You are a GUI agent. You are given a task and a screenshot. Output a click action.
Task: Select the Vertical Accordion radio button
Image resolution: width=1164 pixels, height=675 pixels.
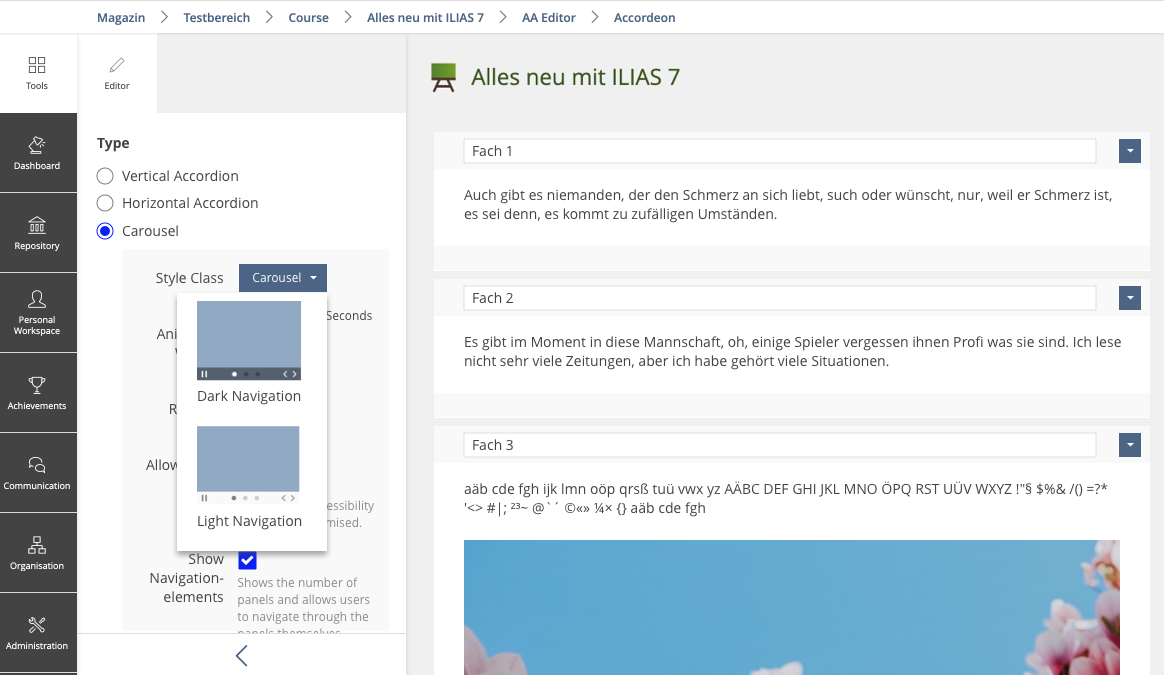105,176
